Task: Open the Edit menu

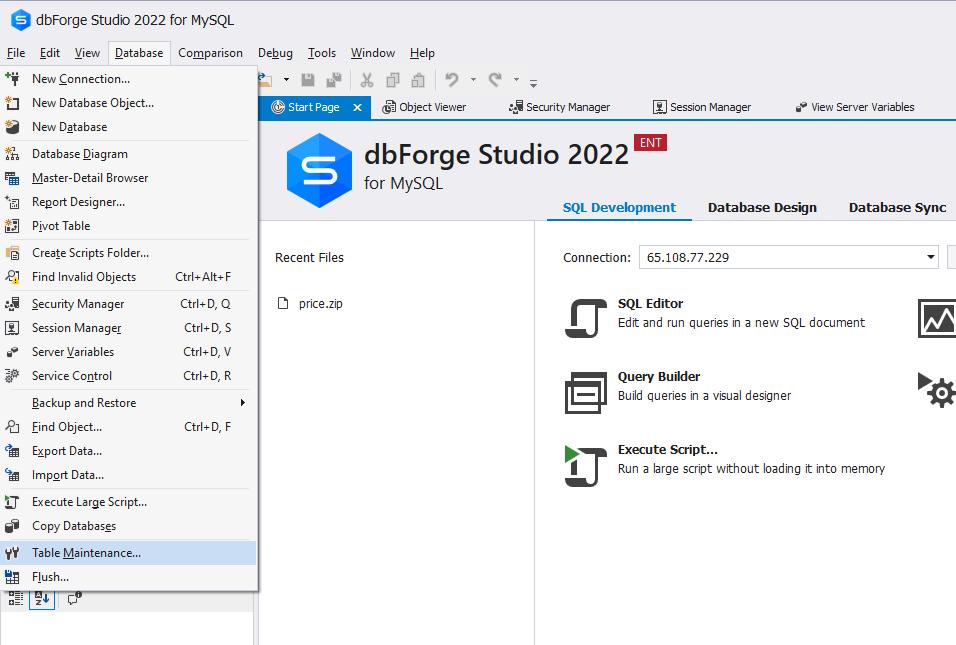Action: tap(50, 53)
